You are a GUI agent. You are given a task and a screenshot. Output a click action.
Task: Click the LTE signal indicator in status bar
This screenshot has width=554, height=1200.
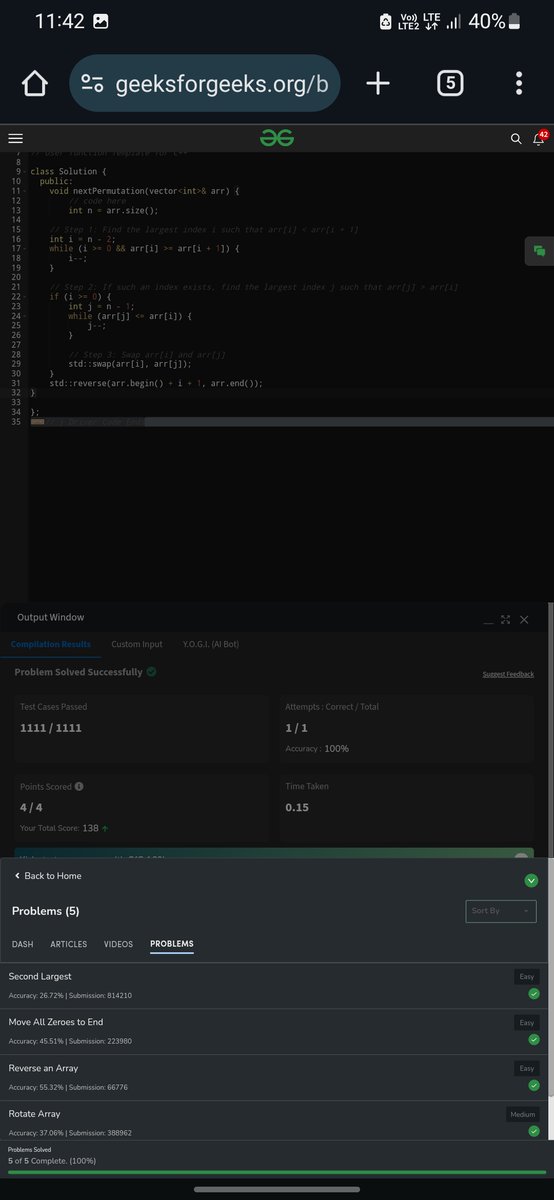tap(431, 21)
